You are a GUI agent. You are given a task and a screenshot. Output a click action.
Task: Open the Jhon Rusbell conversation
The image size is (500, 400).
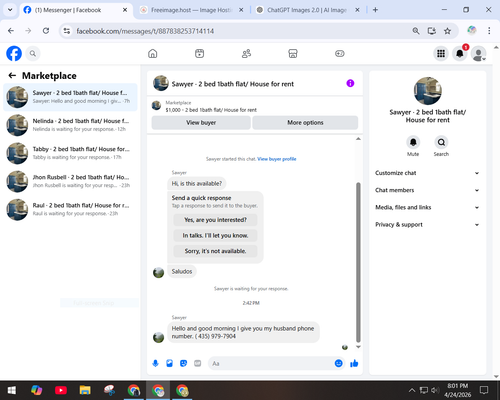(70, 181)
